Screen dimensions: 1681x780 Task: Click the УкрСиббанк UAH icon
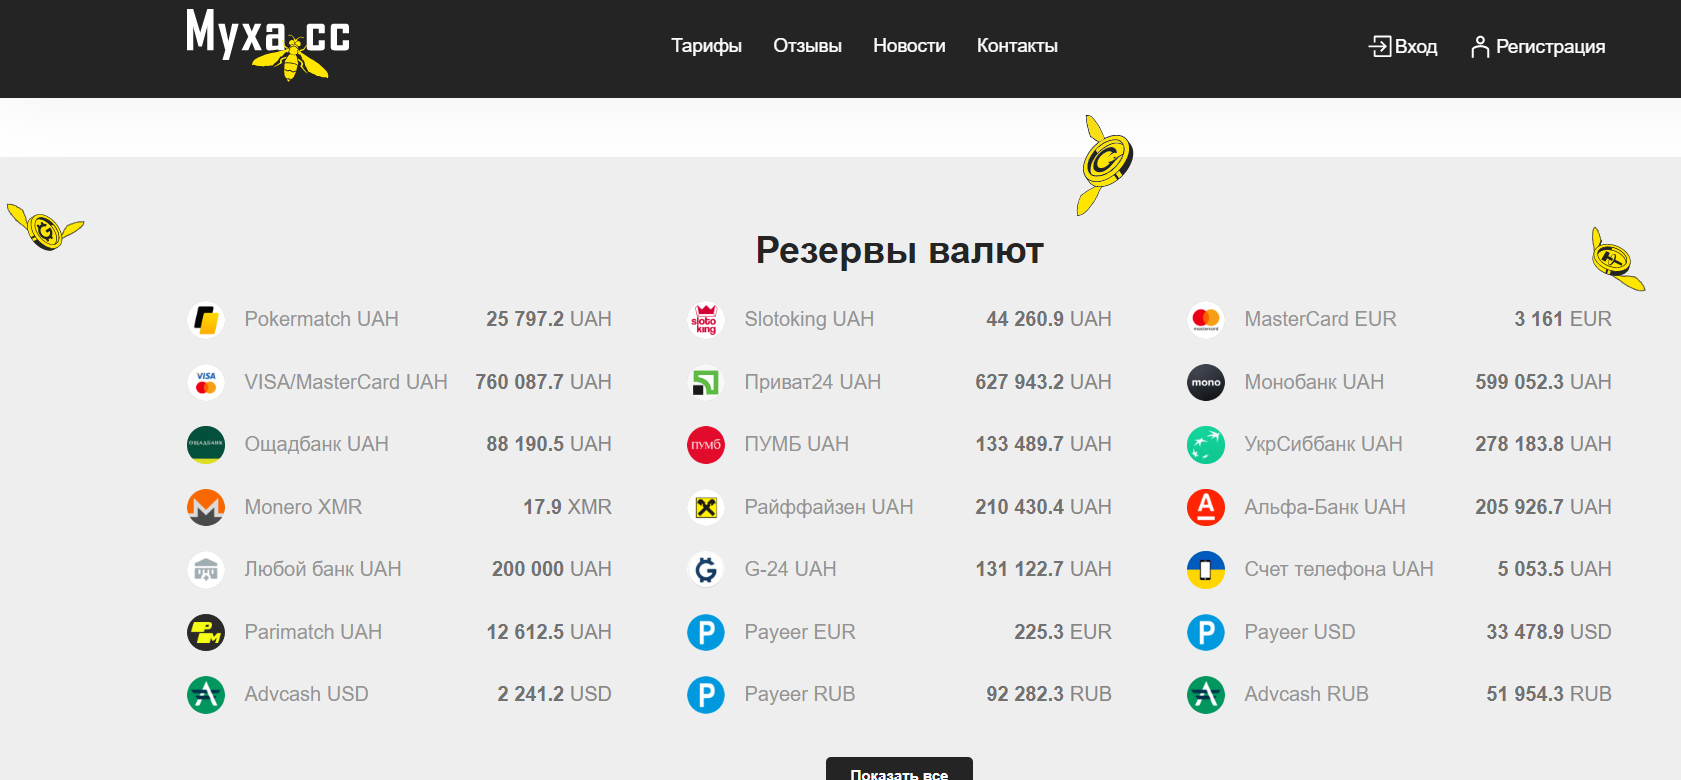pos(1206,445)
